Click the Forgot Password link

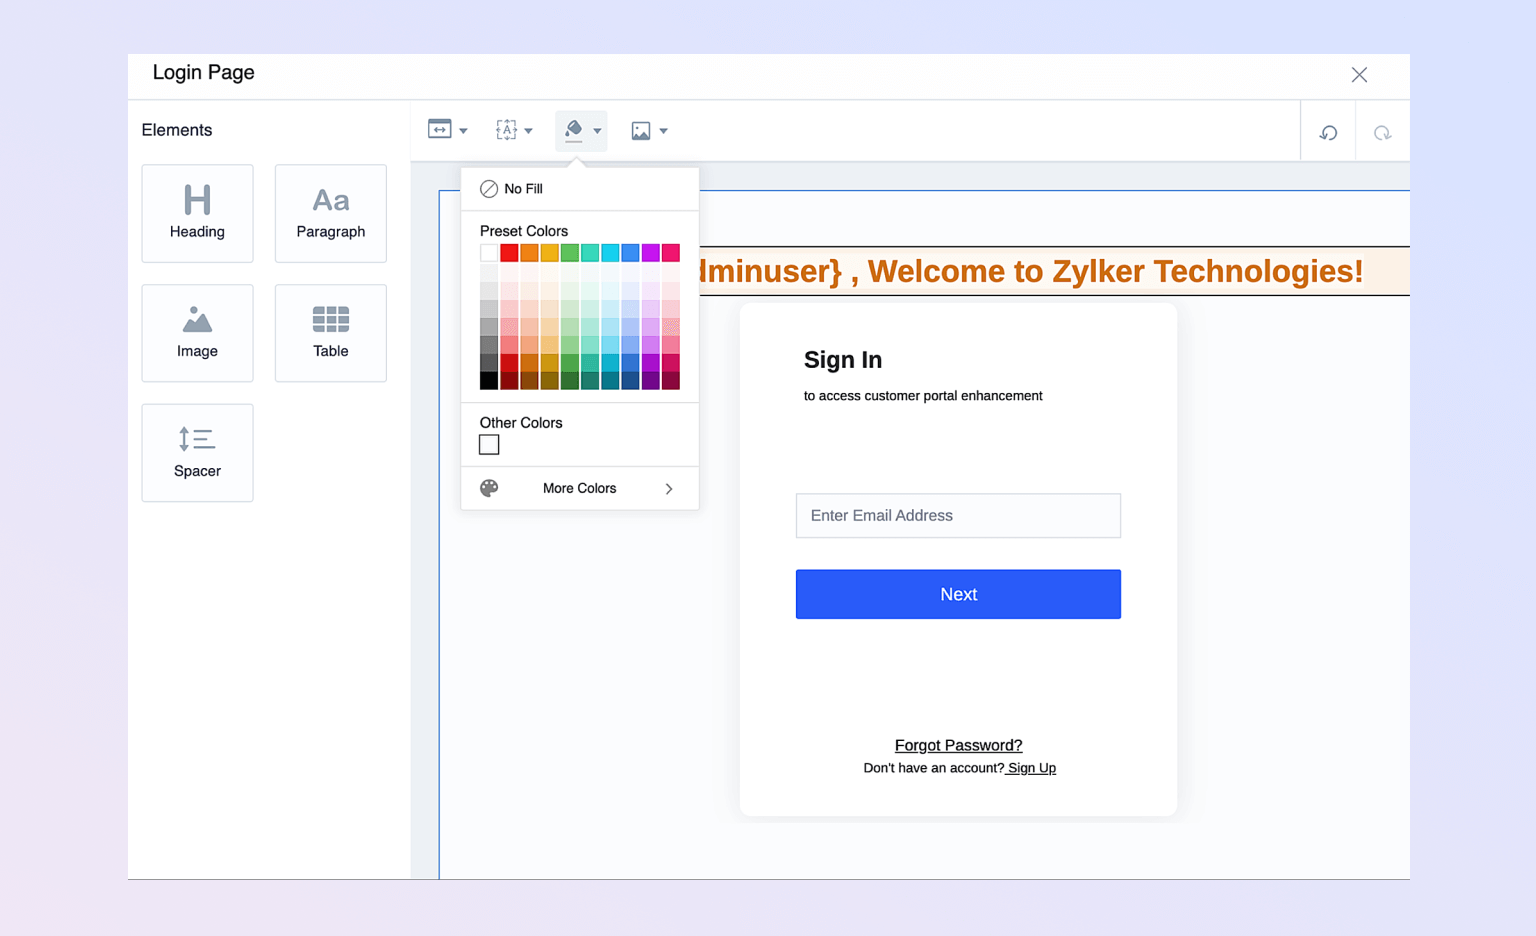(x=958, y=745)
